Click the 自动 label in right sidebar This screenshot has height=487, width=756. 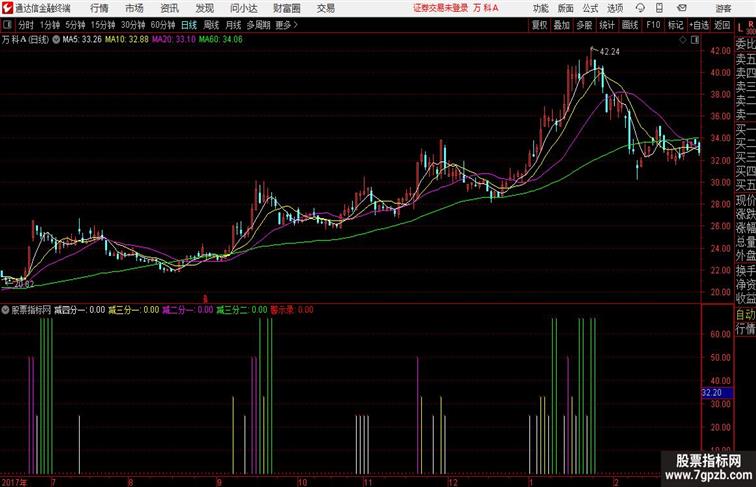[x=745, y=315]
